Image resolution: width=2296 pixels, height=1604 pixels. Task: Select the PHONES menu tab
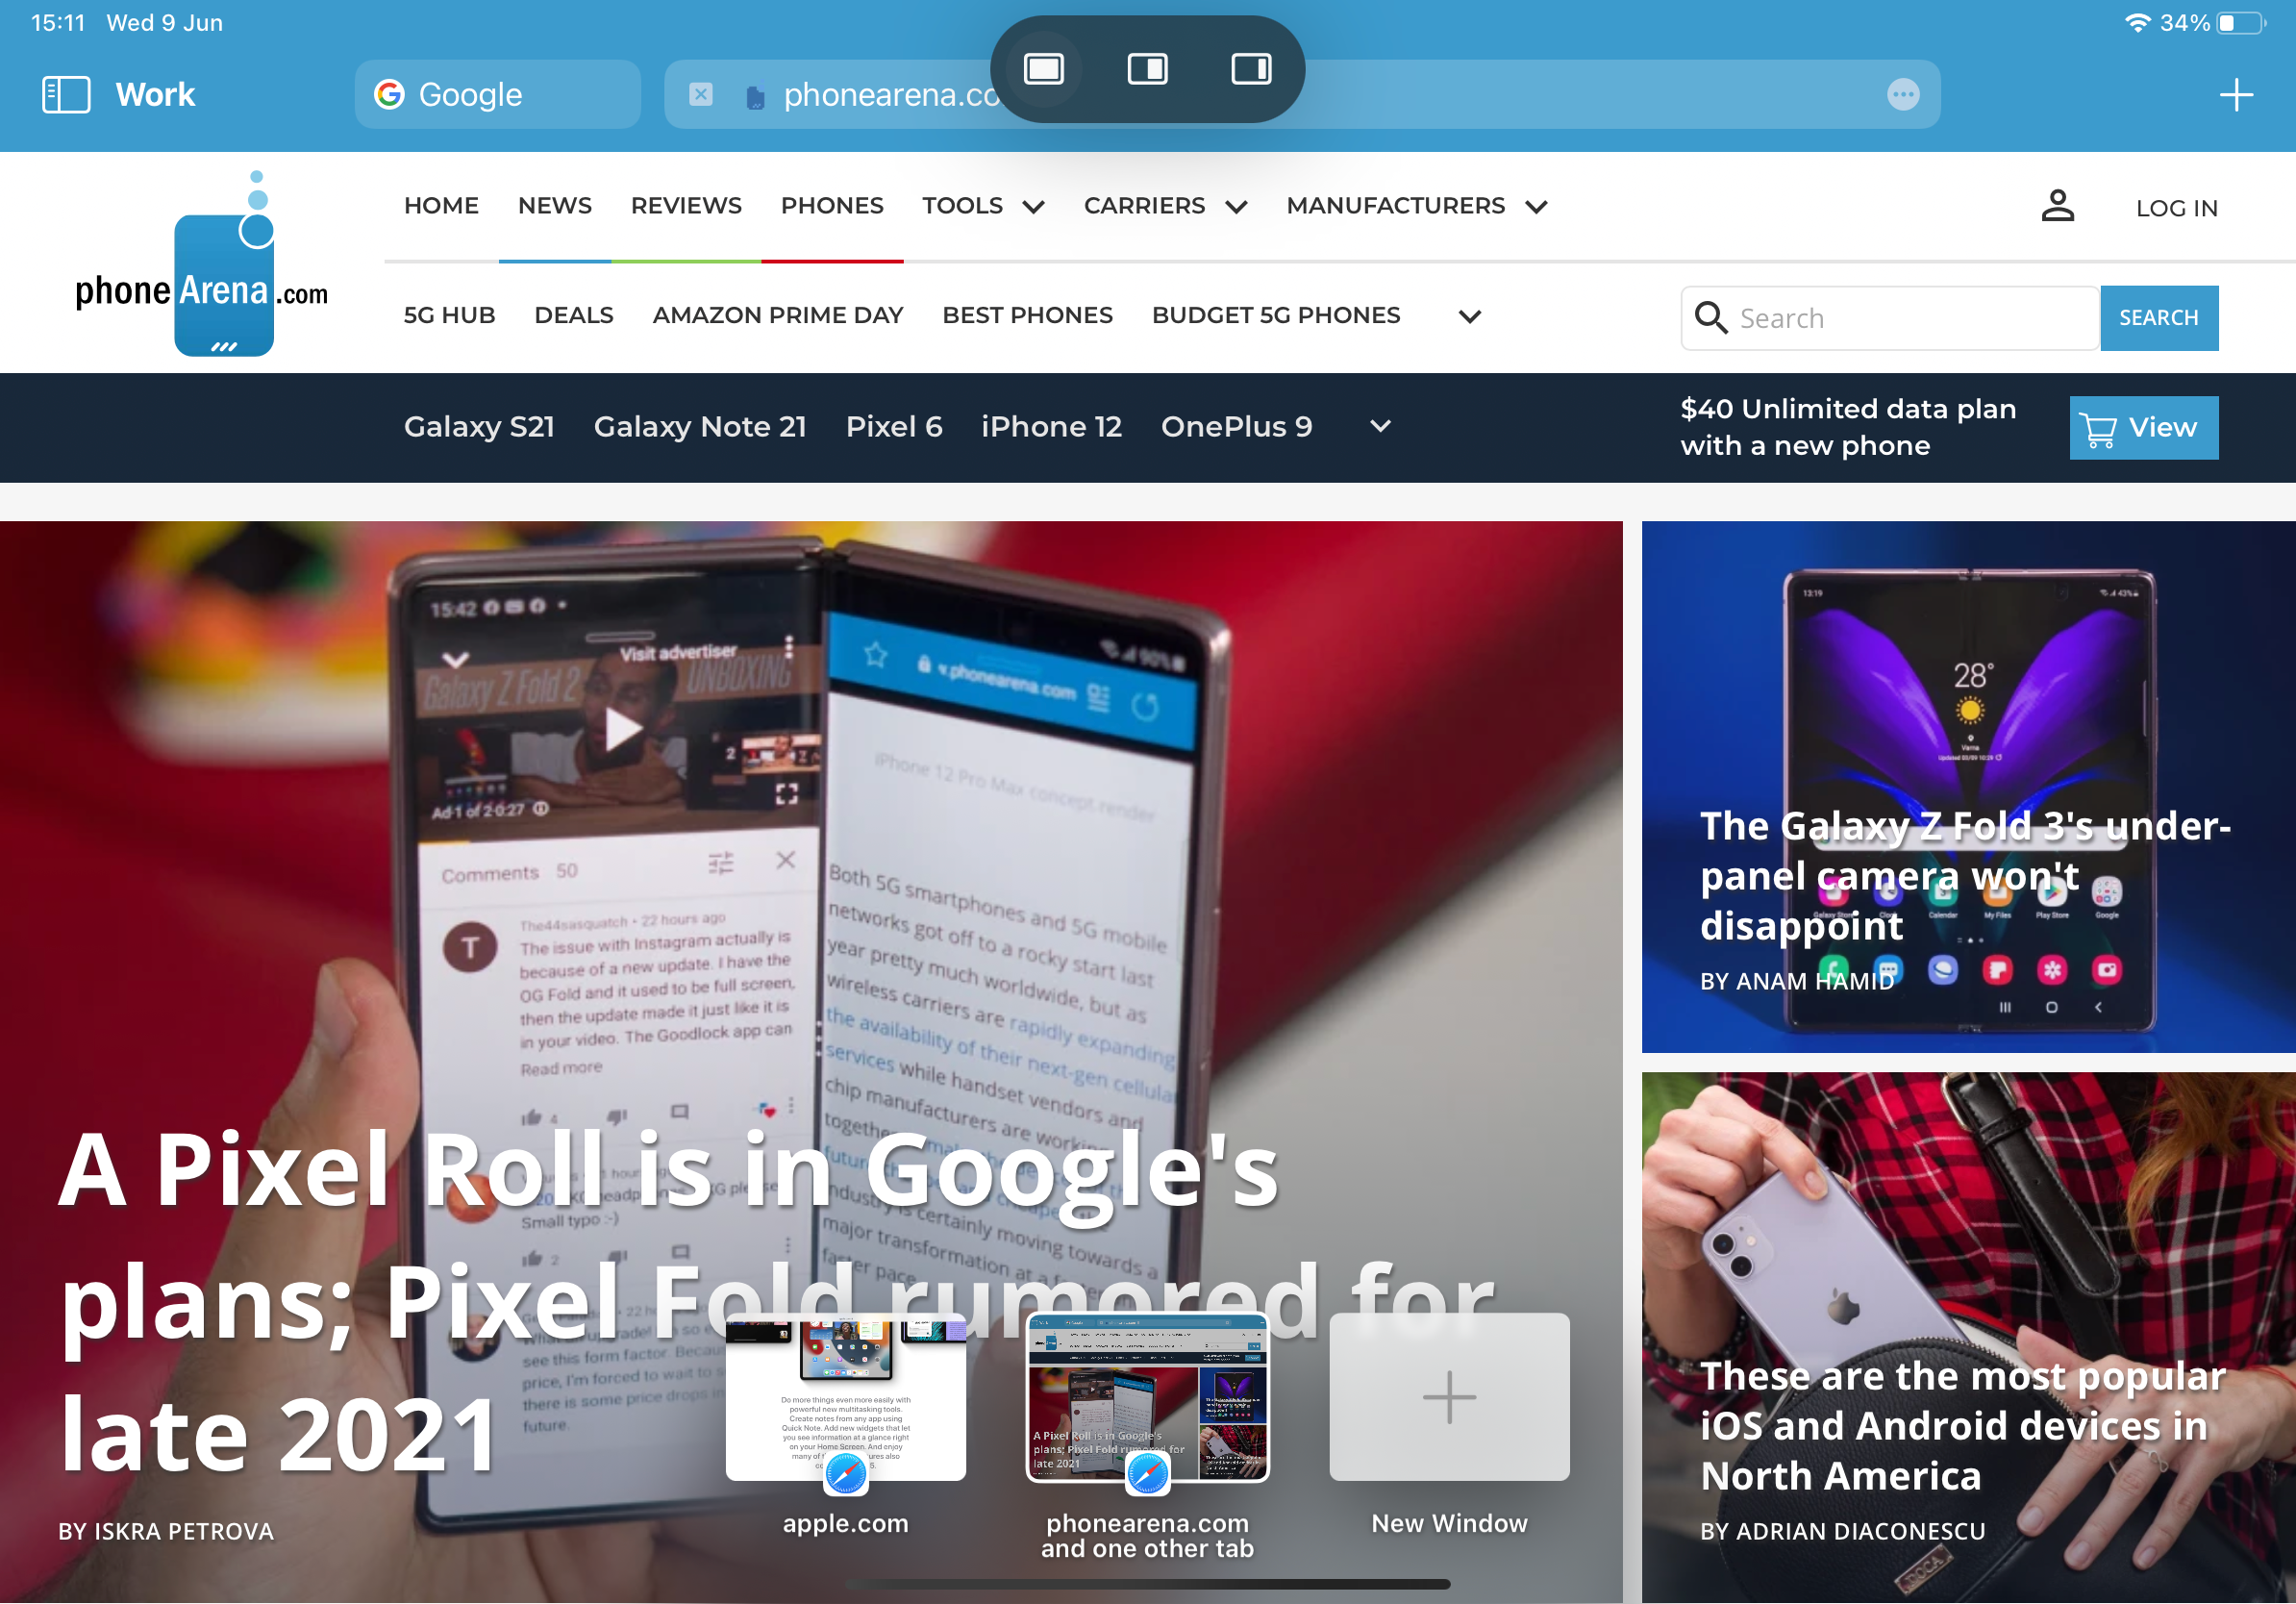tap(833, 206)
